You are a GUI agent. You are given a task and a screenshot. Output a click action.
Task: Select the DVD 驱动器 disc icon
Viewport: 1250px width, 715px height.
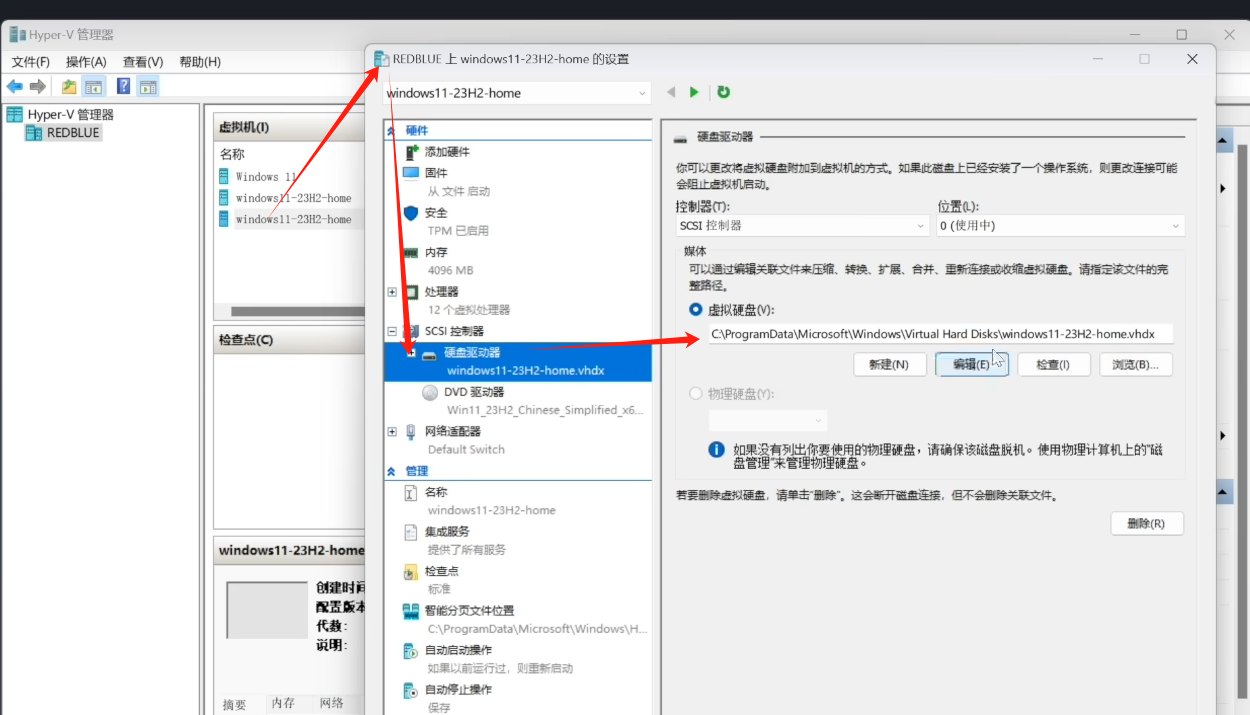point(430,392)
